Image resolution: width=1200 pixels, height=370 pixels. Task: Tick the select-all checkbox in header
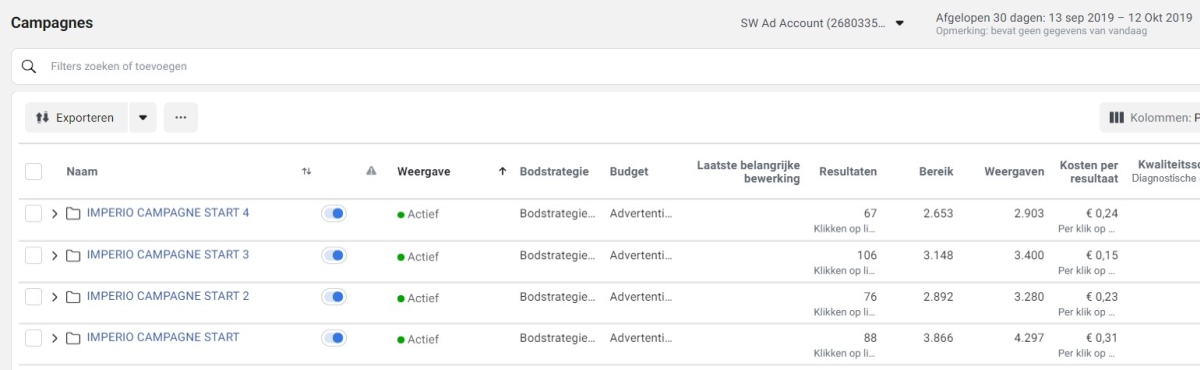coord(33,171)
